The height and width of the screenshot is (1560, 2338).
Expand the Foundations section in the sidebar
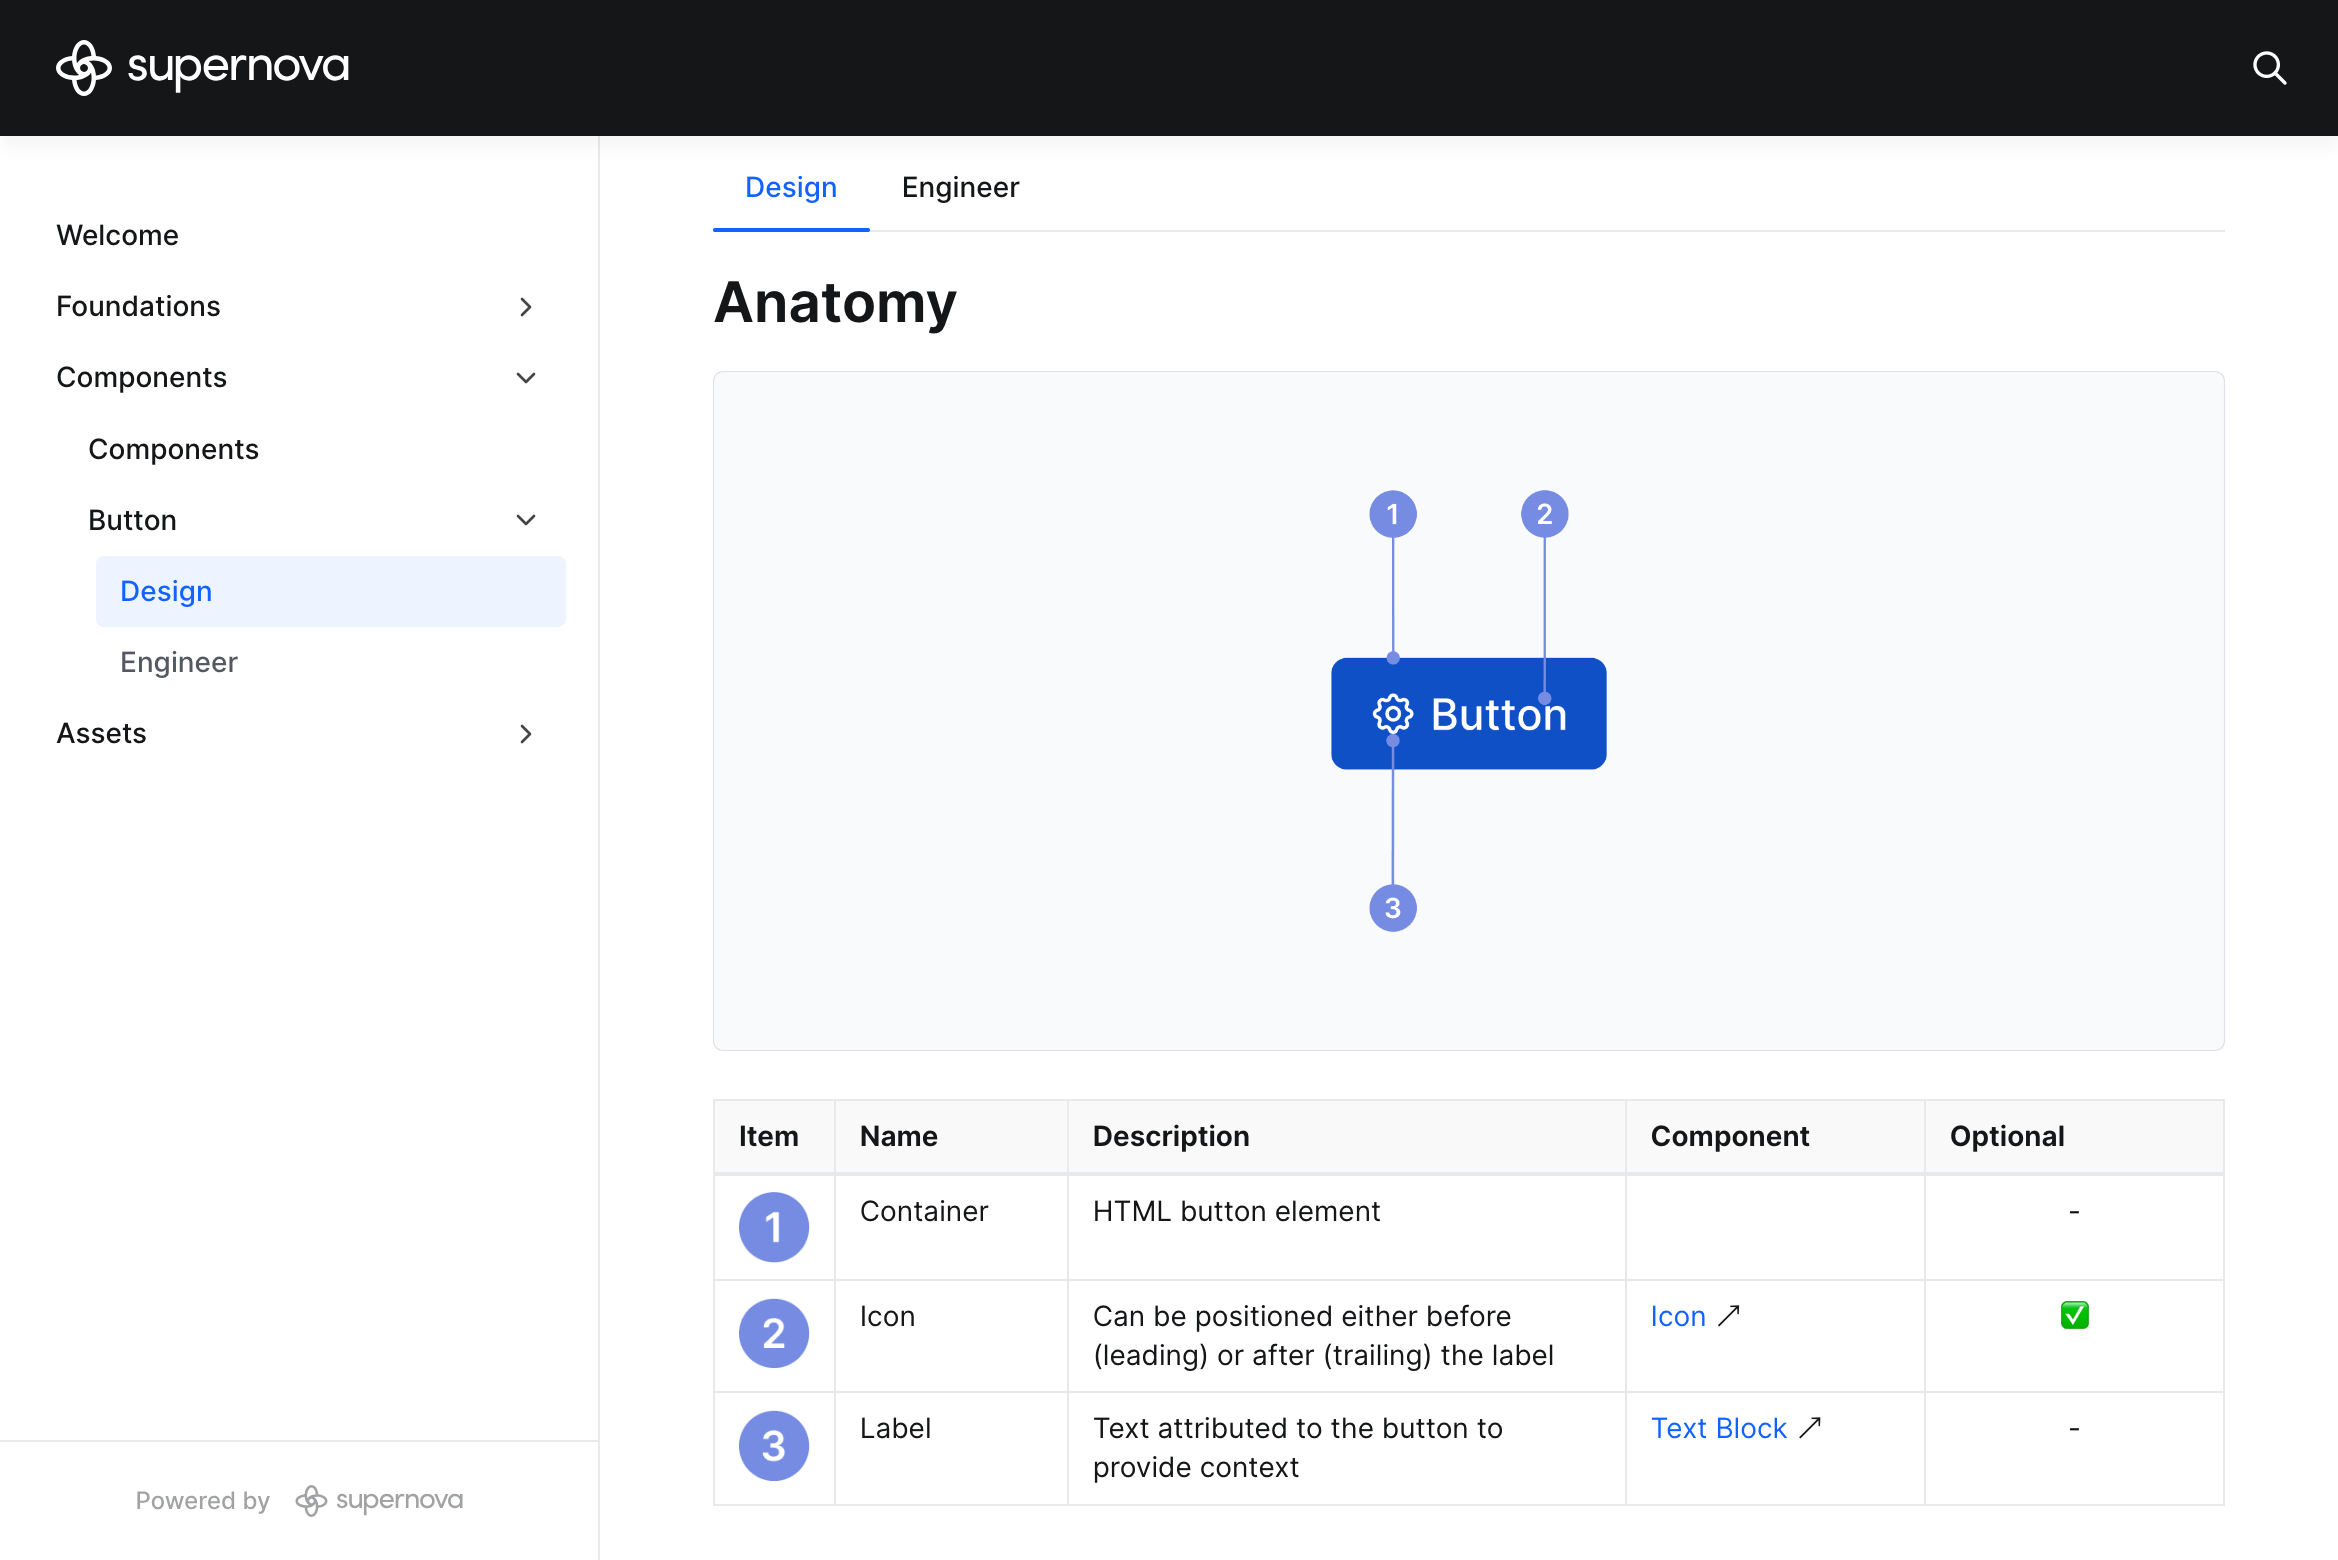click(526, 307)
